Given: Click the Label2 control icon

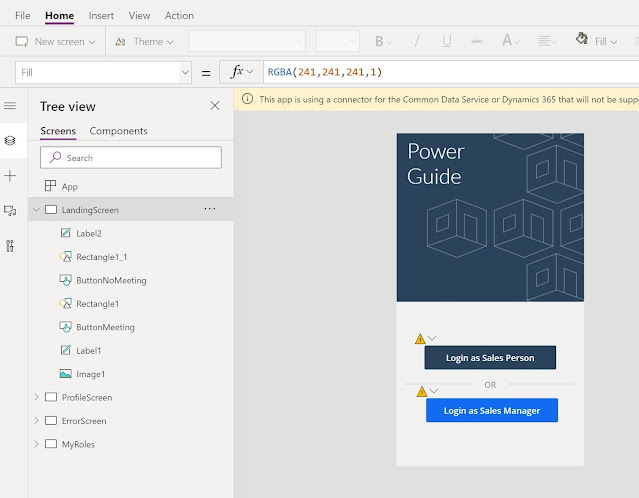Looking at the screenshot, I should [66, 233].
